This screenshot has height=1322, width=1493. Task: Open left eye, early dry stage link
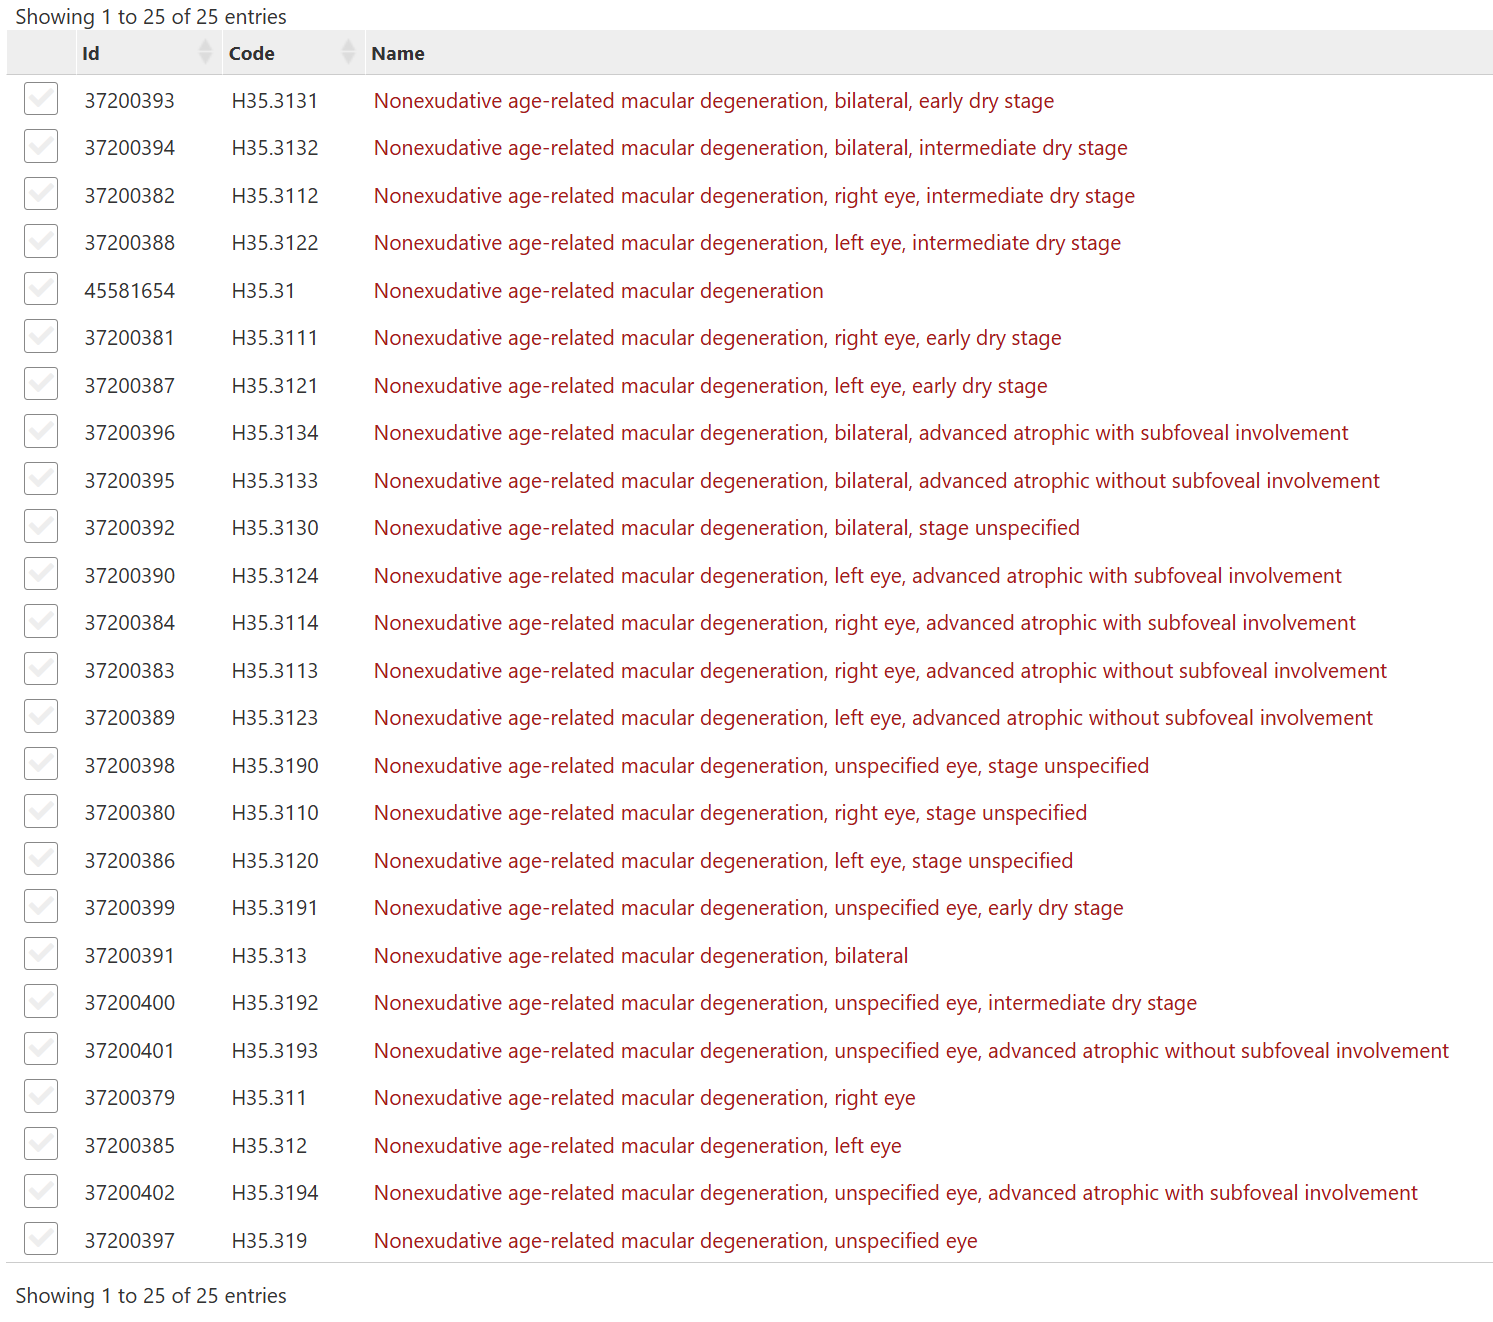(x=710, y=386)
